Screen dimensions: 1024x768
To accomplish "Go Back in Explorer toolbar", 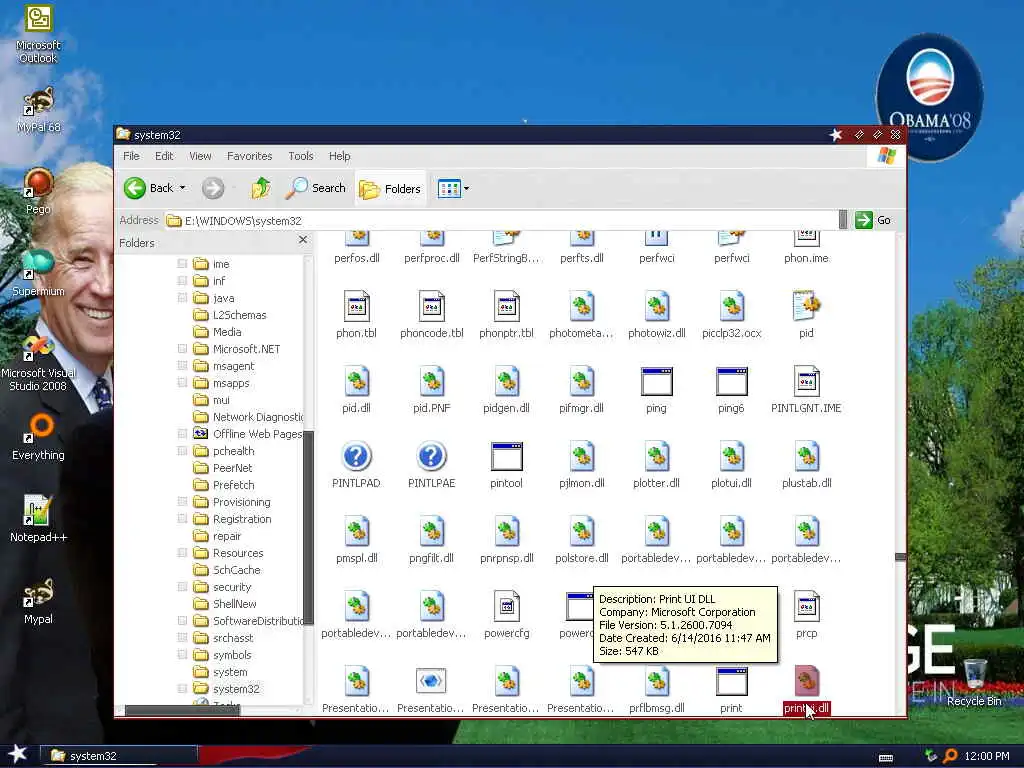I will [149, 188].
